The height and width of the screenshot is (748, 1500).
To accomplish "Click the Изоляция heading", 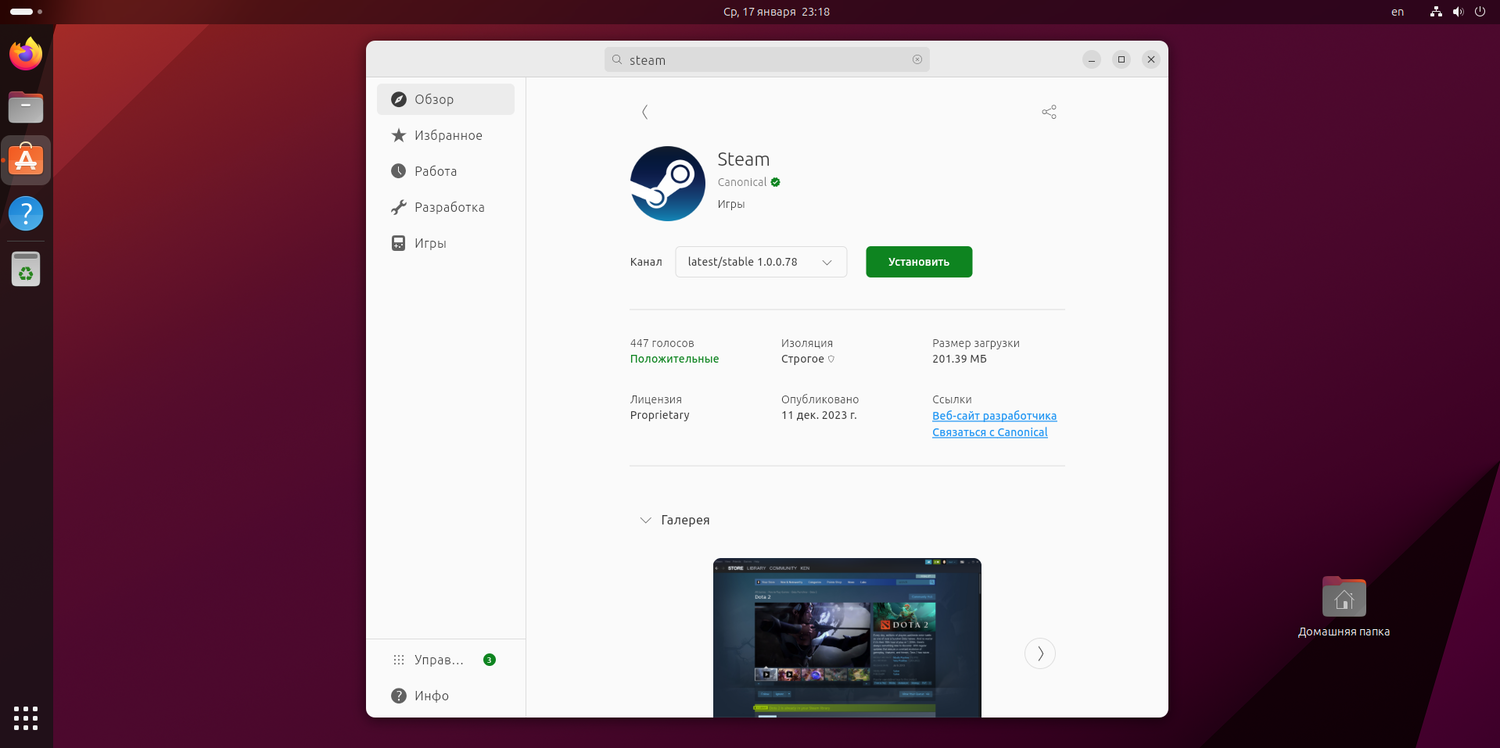I will 807,343.
